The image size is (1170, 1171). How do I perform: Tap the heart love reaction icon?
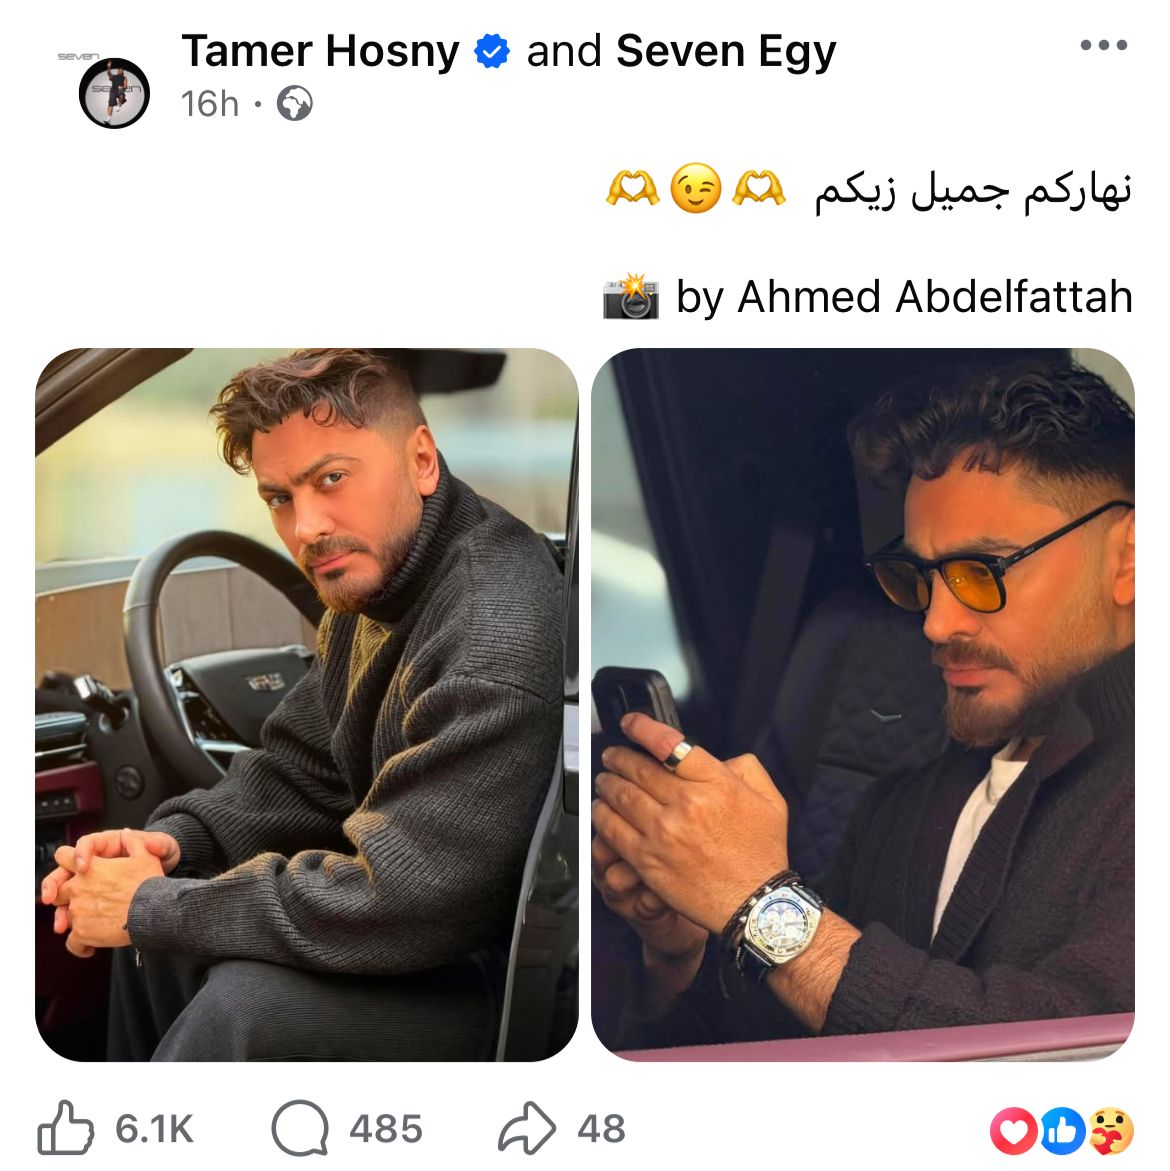coord(1013,1131)
